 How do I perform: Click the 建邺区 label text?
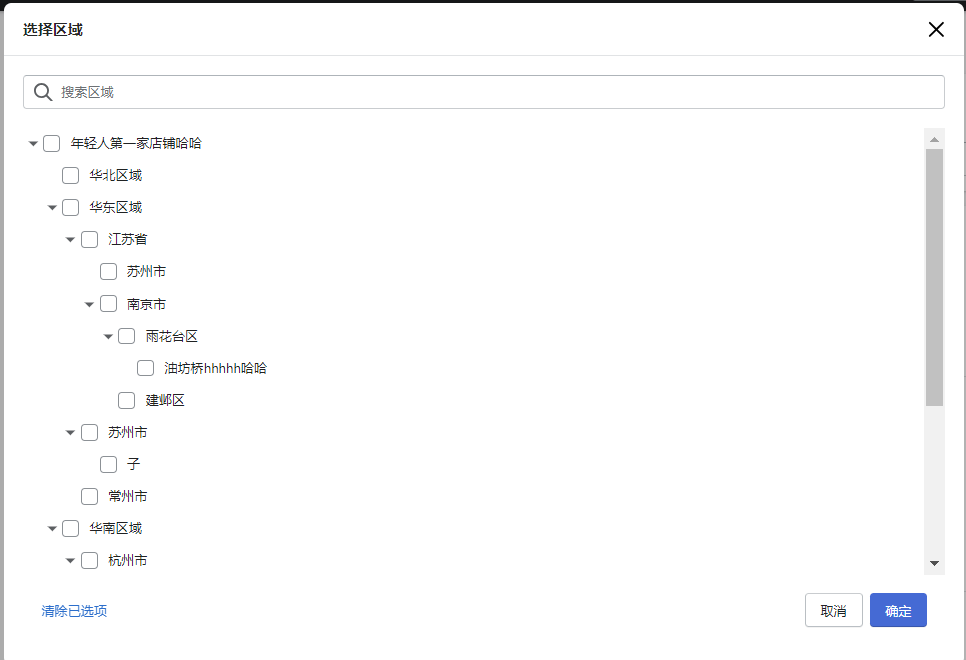click(x=165, y=401)
